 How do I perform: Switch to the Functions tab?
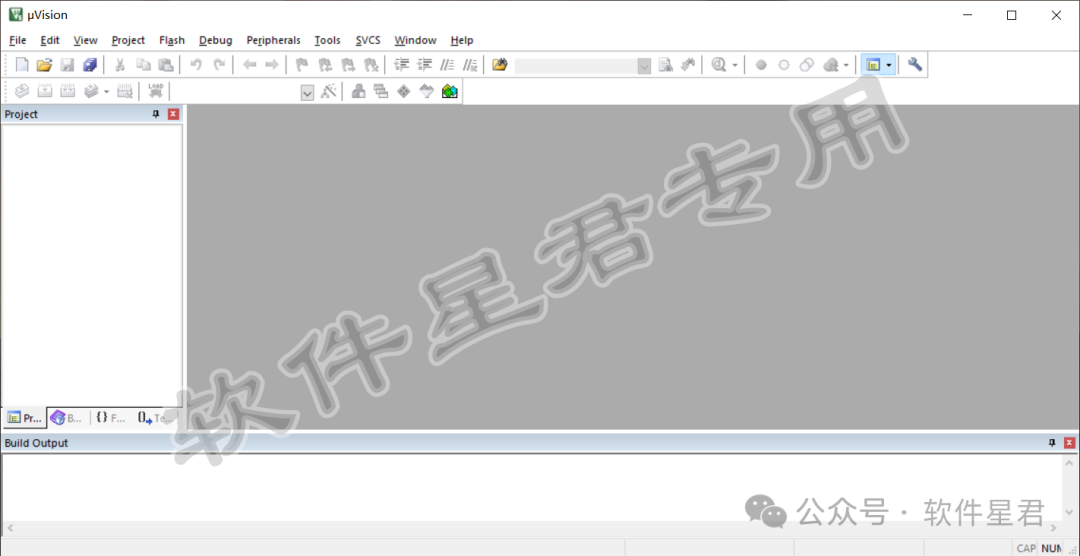pos(110,418)
